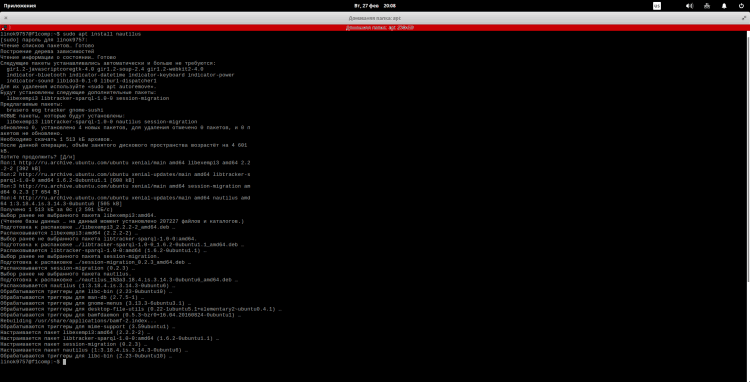The height and width of the screenshot is (382, 750).
Task: Click the 'Rebuilding /usr/share/applications' line
Action: click(78, 321)
